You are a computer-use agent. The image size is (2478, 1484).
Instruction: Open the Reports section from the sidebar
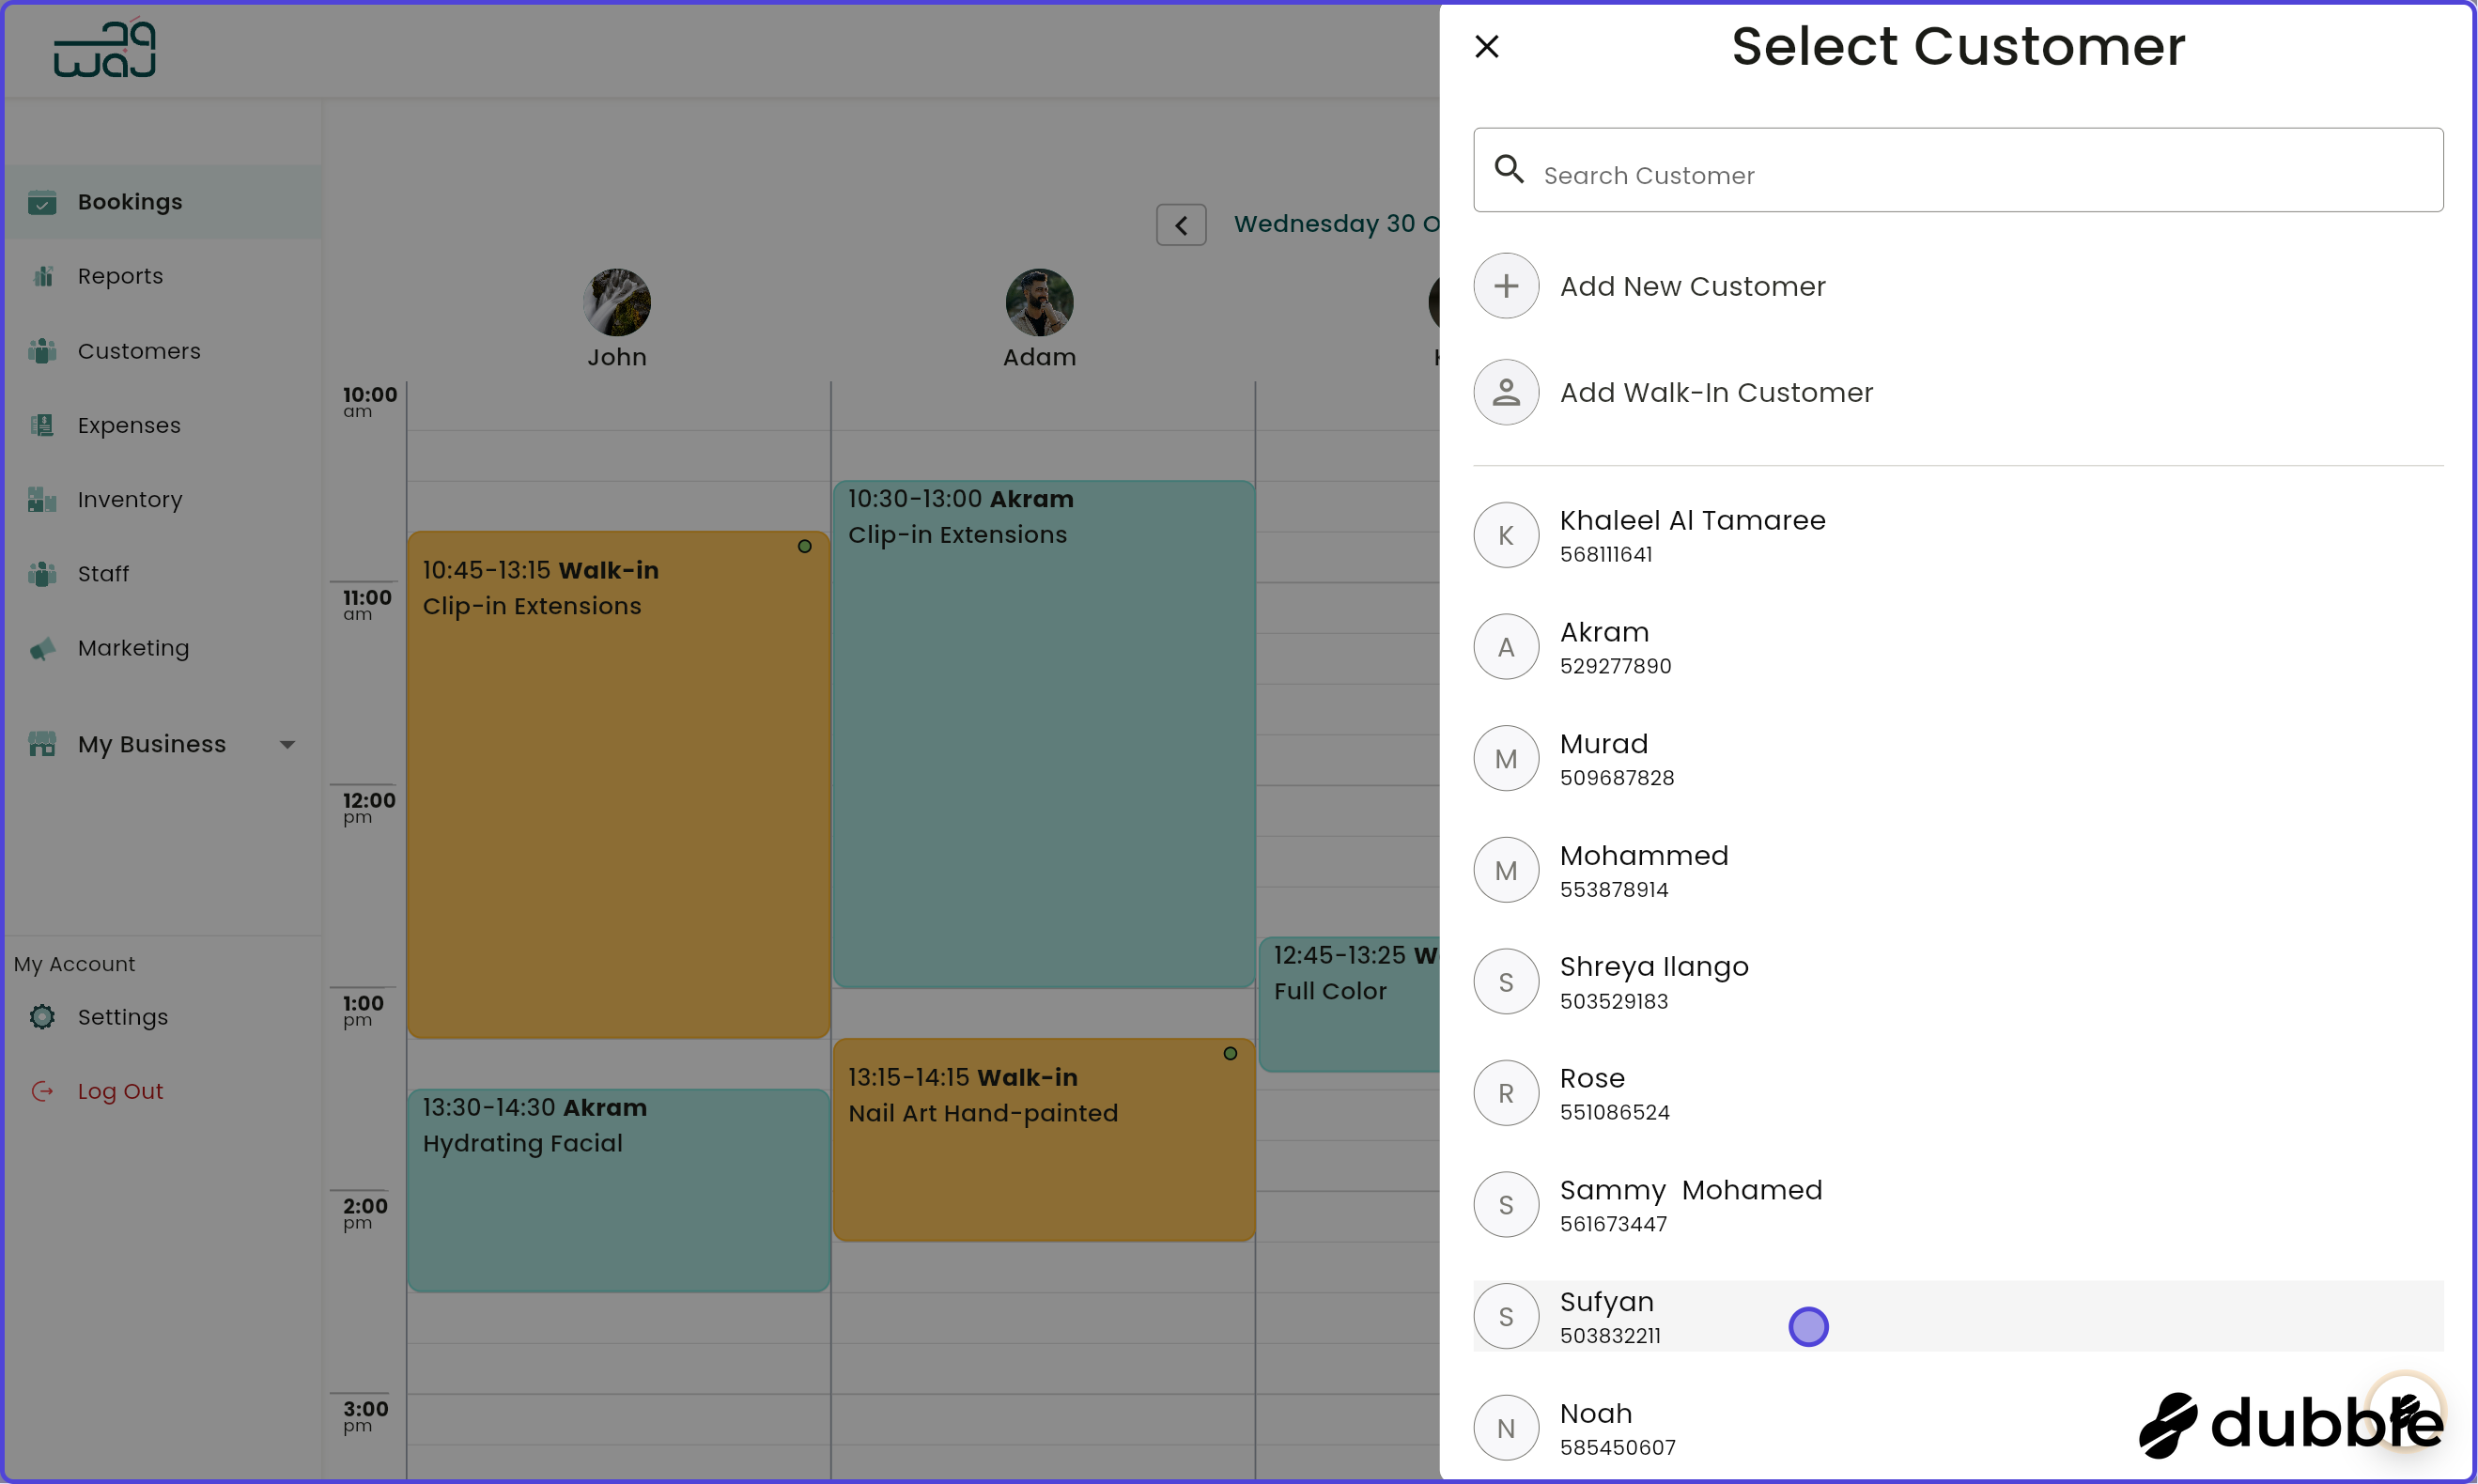click(44, 276)
